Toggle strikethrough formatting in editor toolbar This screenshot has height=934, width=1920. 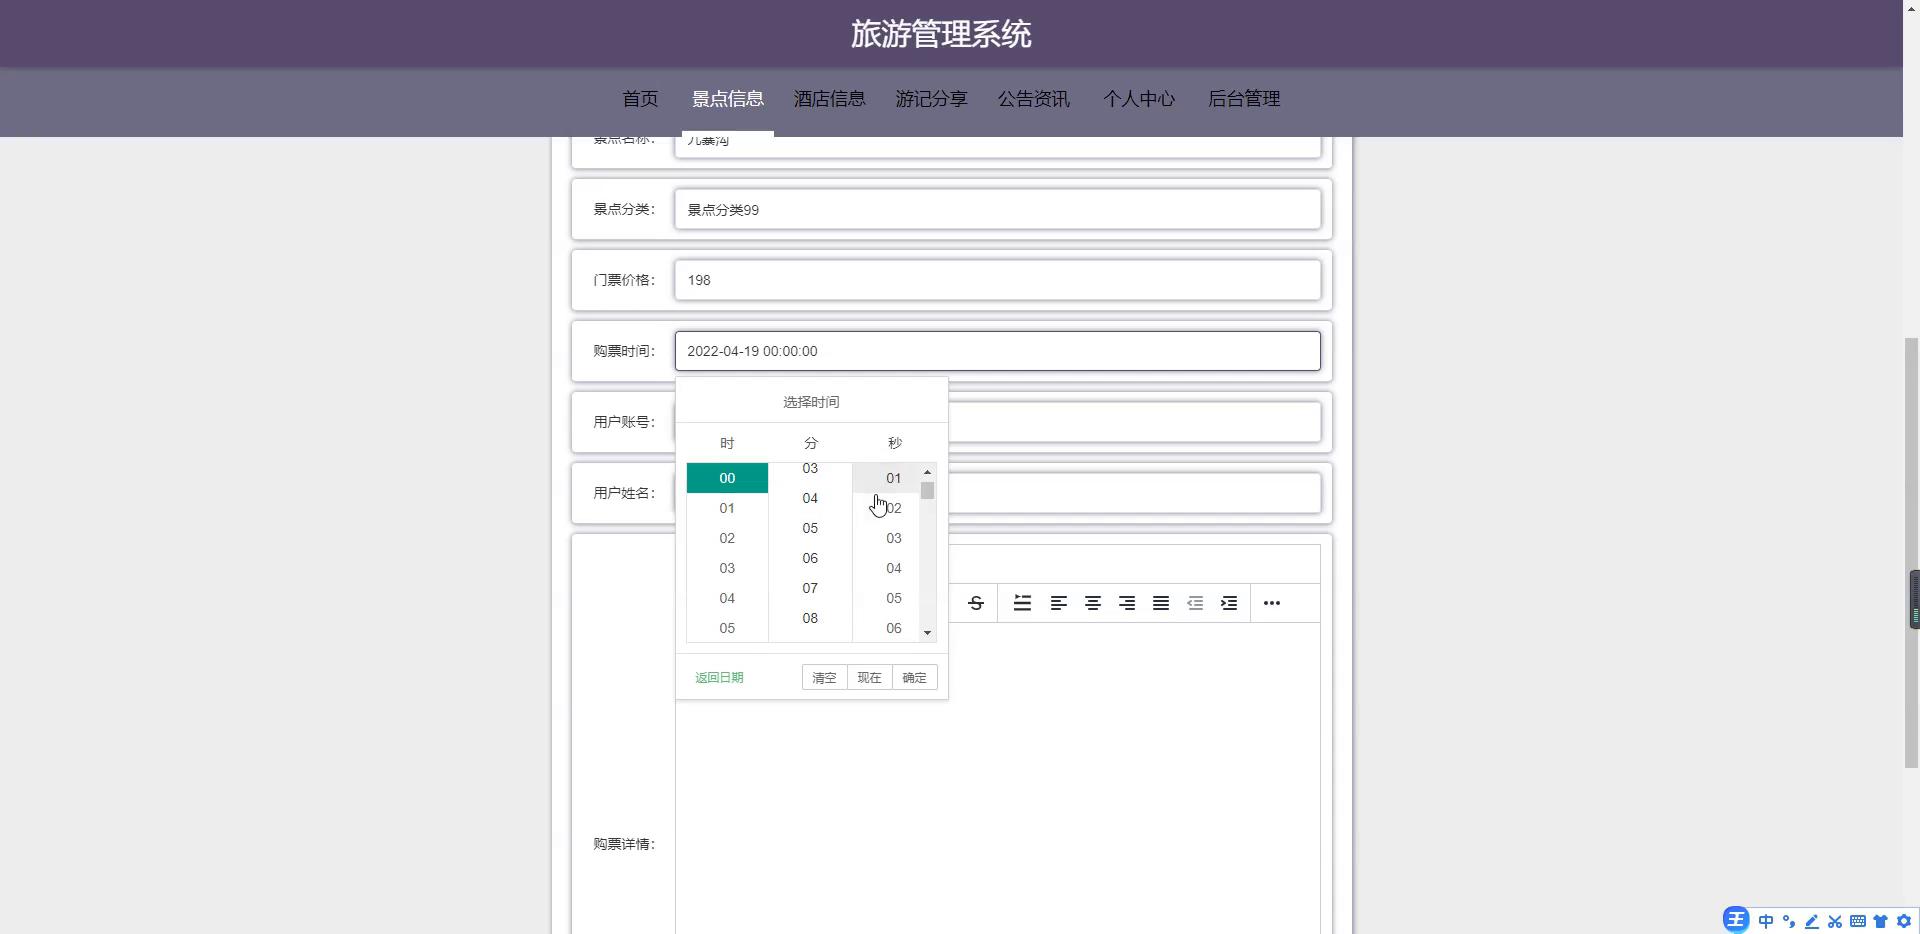[976, 603]
